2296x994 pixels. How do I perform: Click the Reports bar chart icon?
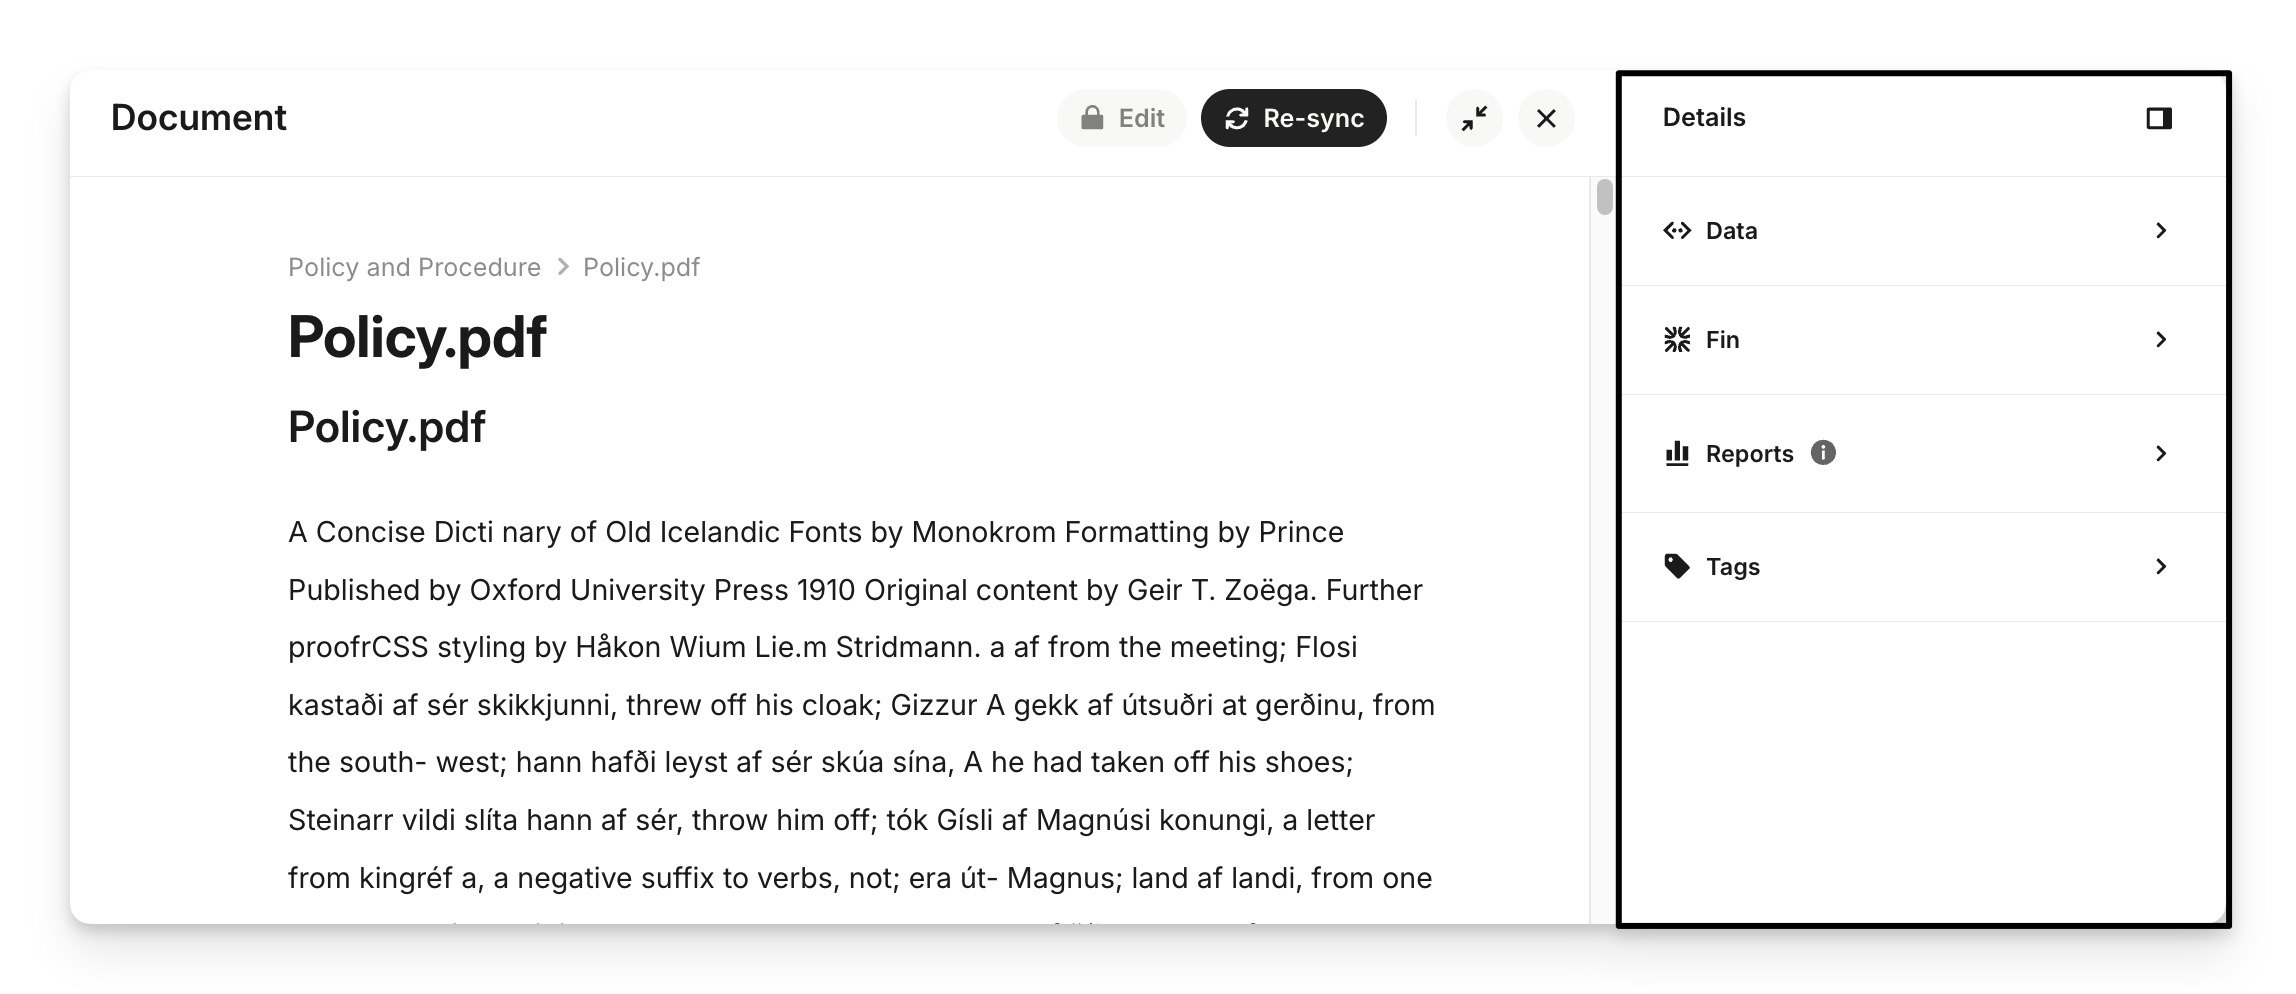(x=1677, y=454)
